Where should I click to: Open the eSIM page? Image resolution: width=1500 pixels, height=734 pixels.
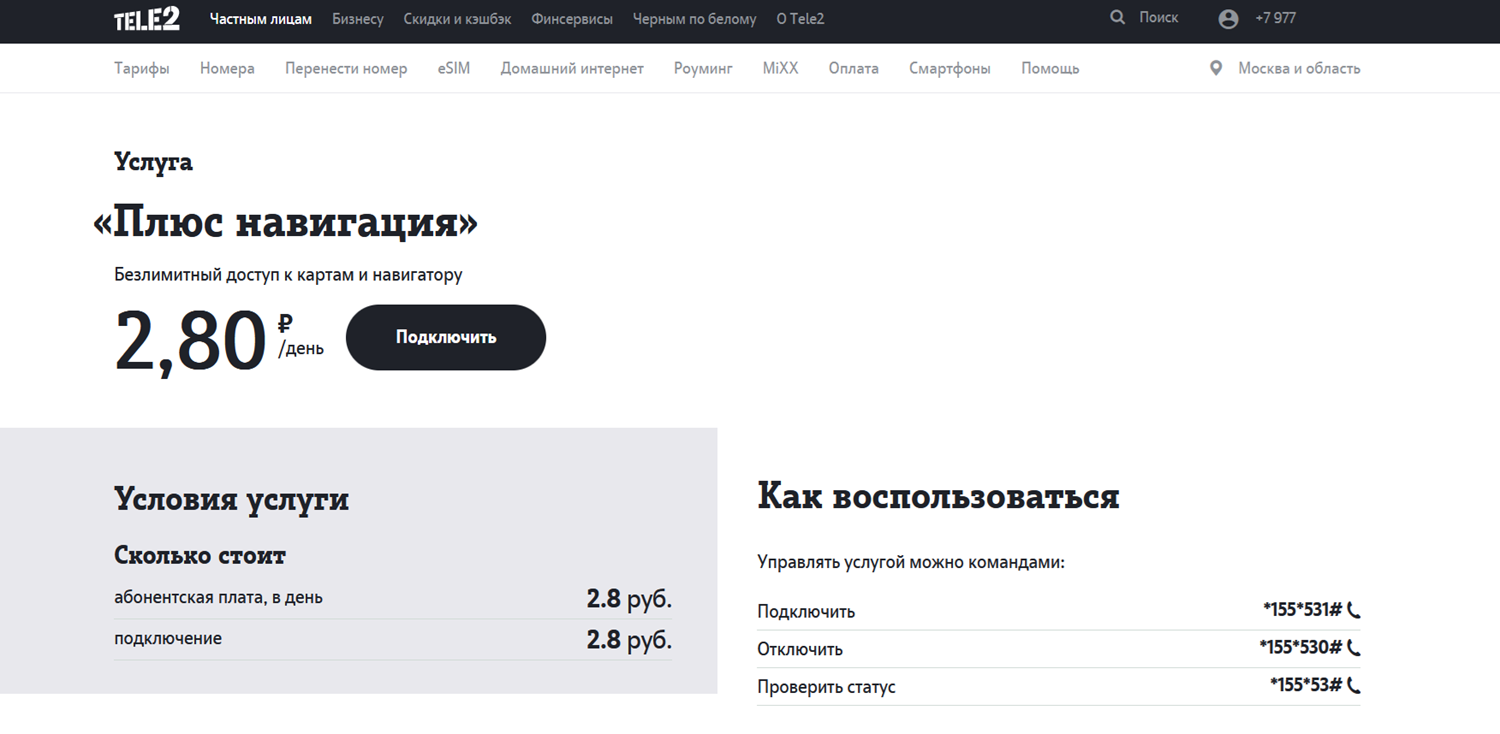(x=454, y=68)
